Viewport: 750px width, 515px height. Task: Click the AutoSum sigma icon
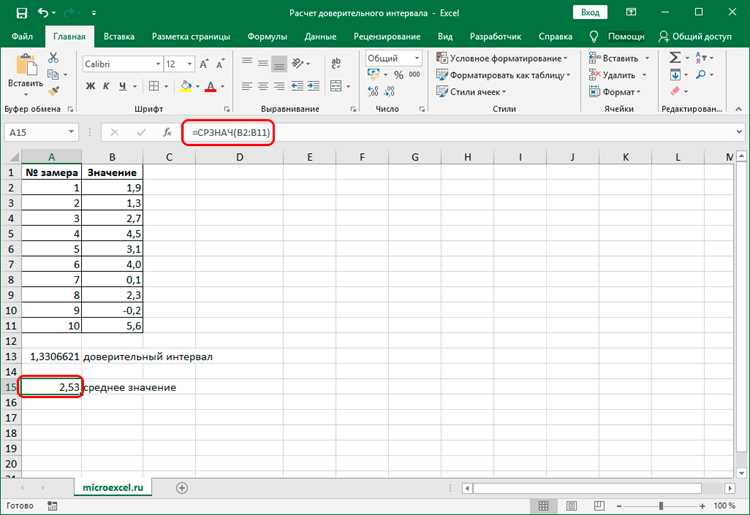tap(675, 58)
